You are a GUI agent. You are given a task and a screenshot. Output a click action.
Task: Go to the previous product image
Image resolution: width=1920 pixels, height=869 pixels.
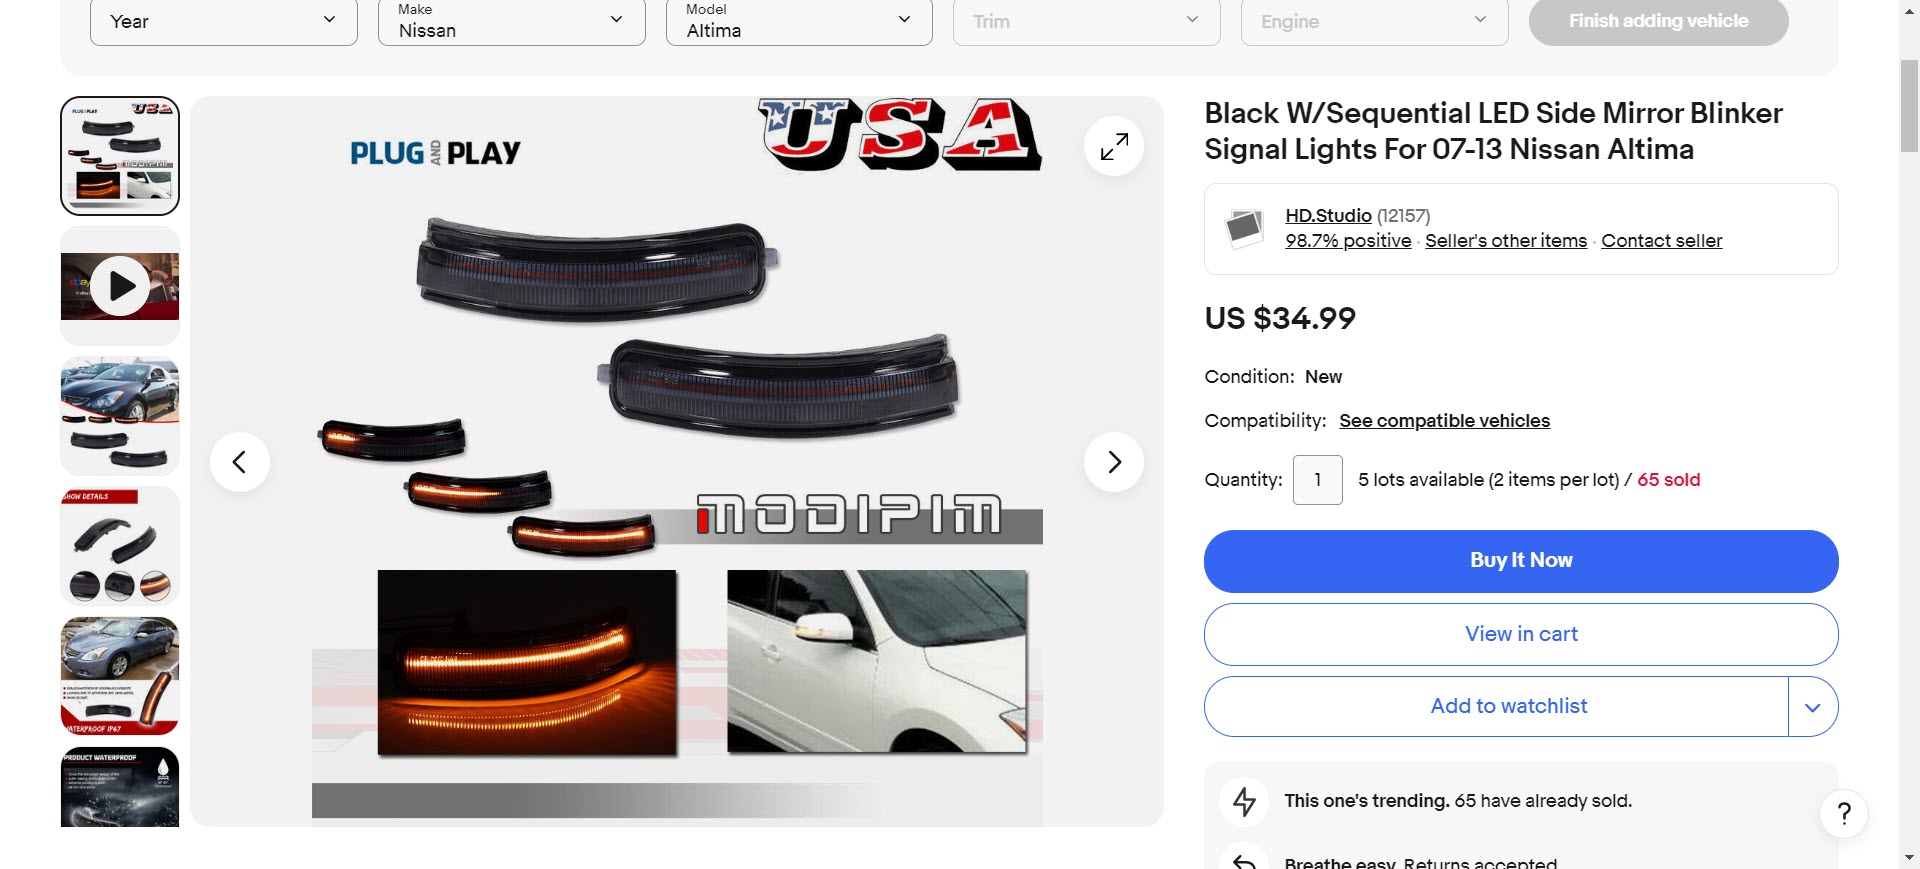pyautogui.click(x=240, y=462)
